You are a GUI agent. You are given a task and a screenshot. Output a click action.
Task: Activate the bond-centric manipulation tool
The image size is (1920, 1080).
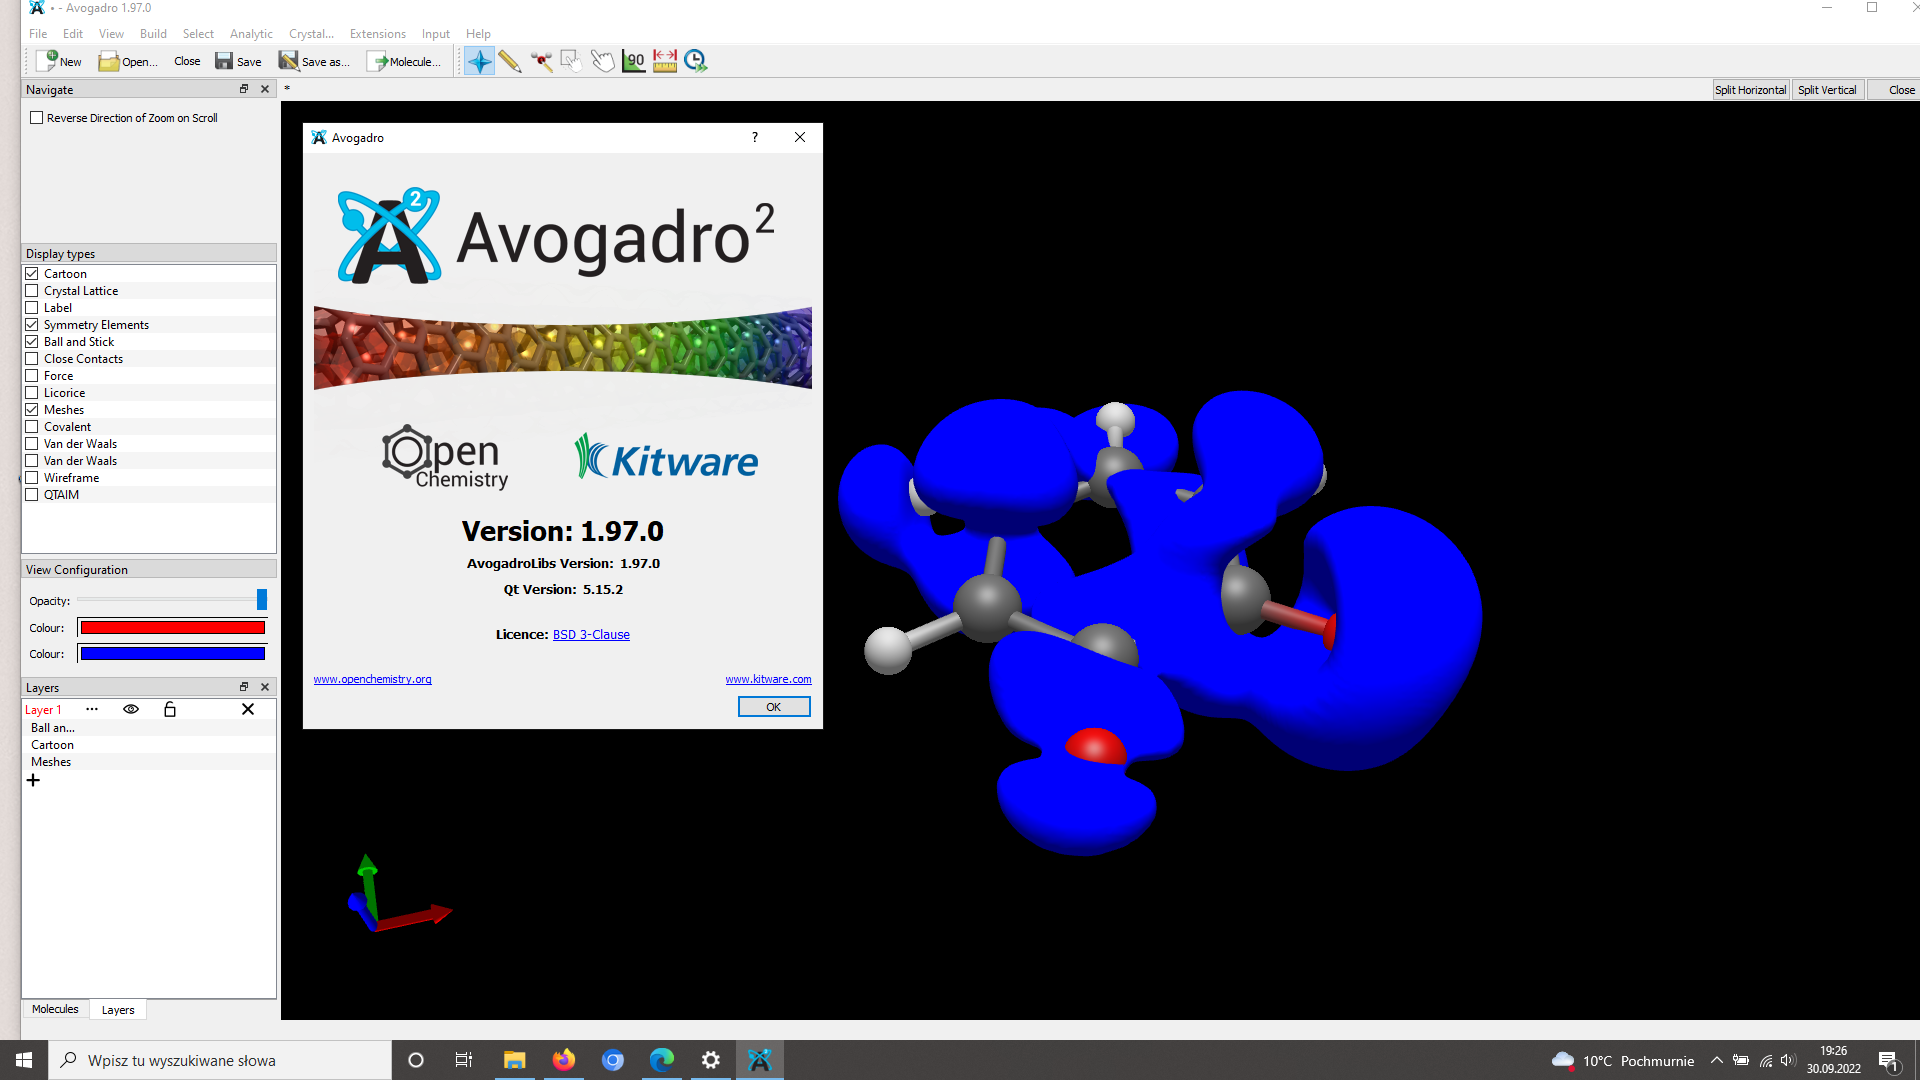[x=542, y=61]
